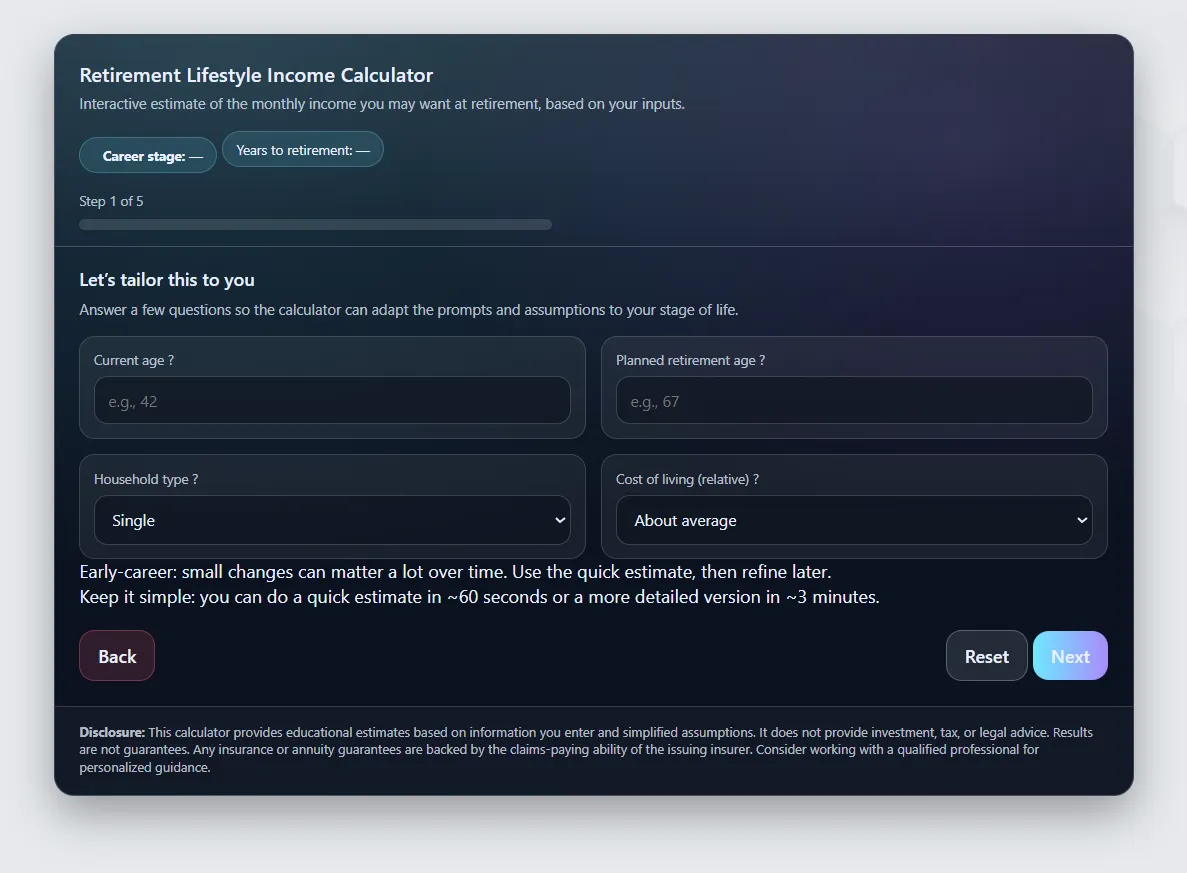Click the 'Keep it simple' hint line

[479, 597]
